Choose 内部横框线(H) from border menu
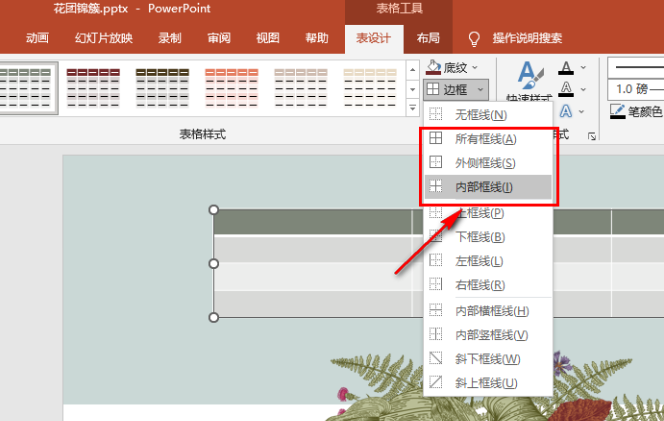Viewport: 664px width, 421px height. [488, 311]
